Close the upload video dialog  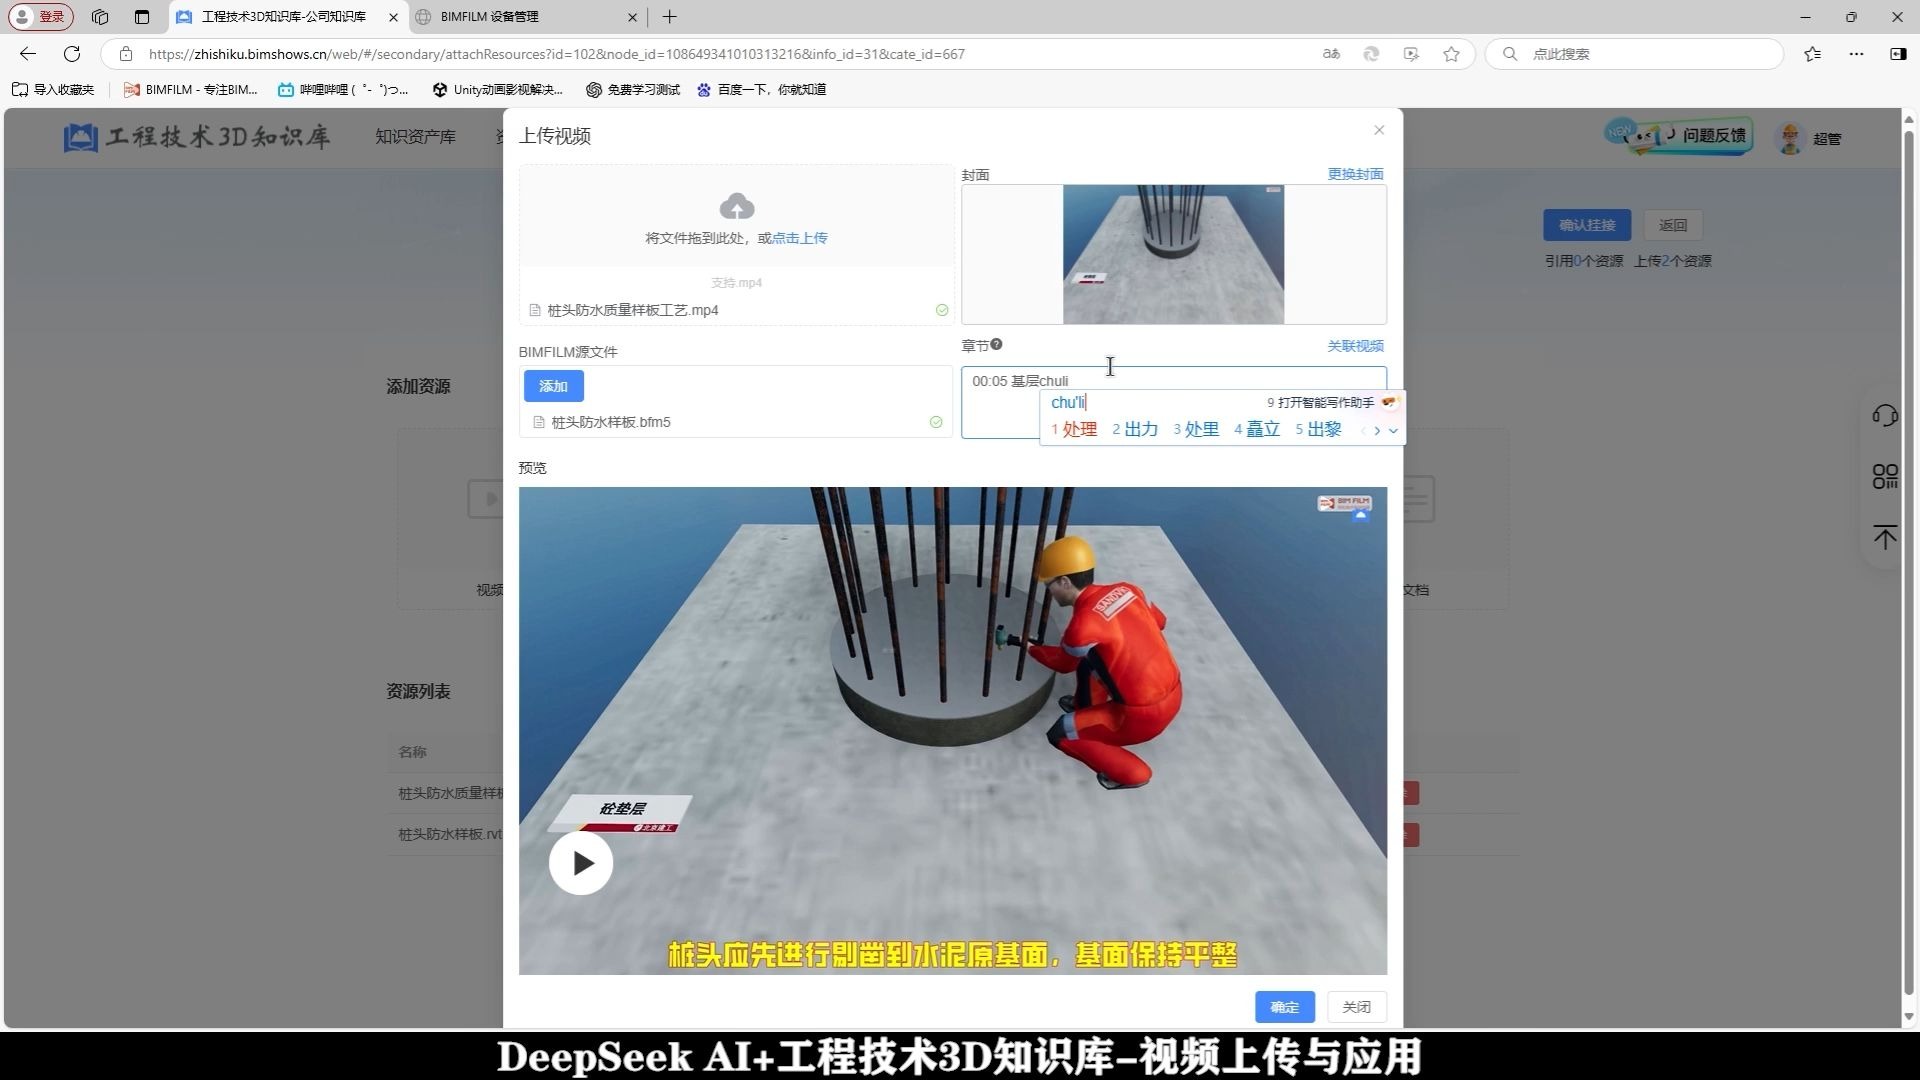[x=1379, y=130]
